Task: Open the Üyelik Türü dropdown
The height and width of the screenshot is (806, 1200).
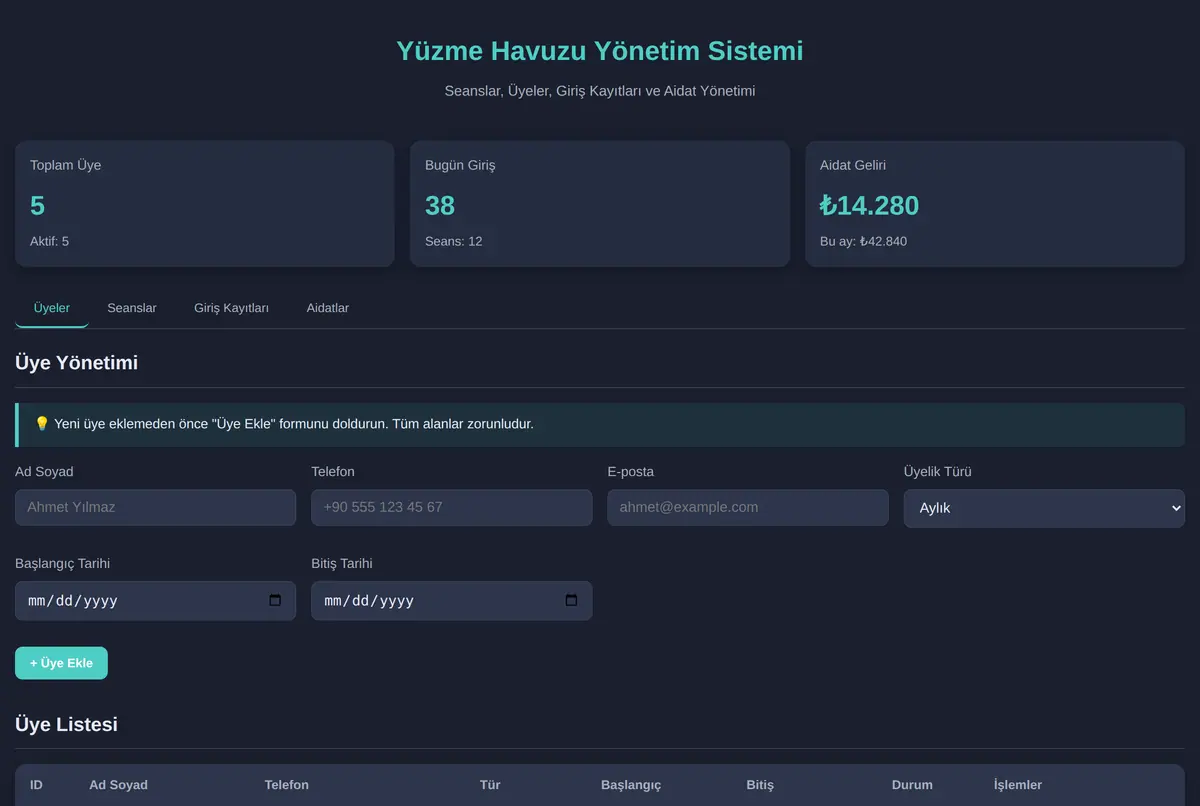Action: click(x=1044, y=508)
